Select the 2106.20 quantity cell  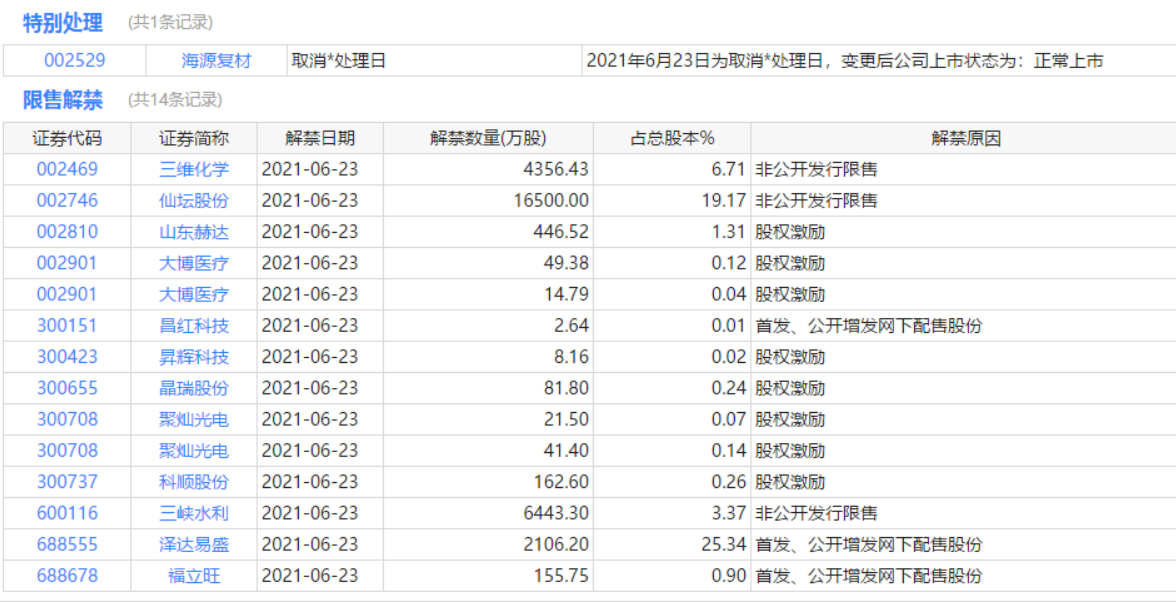click(x=489, y=544)
